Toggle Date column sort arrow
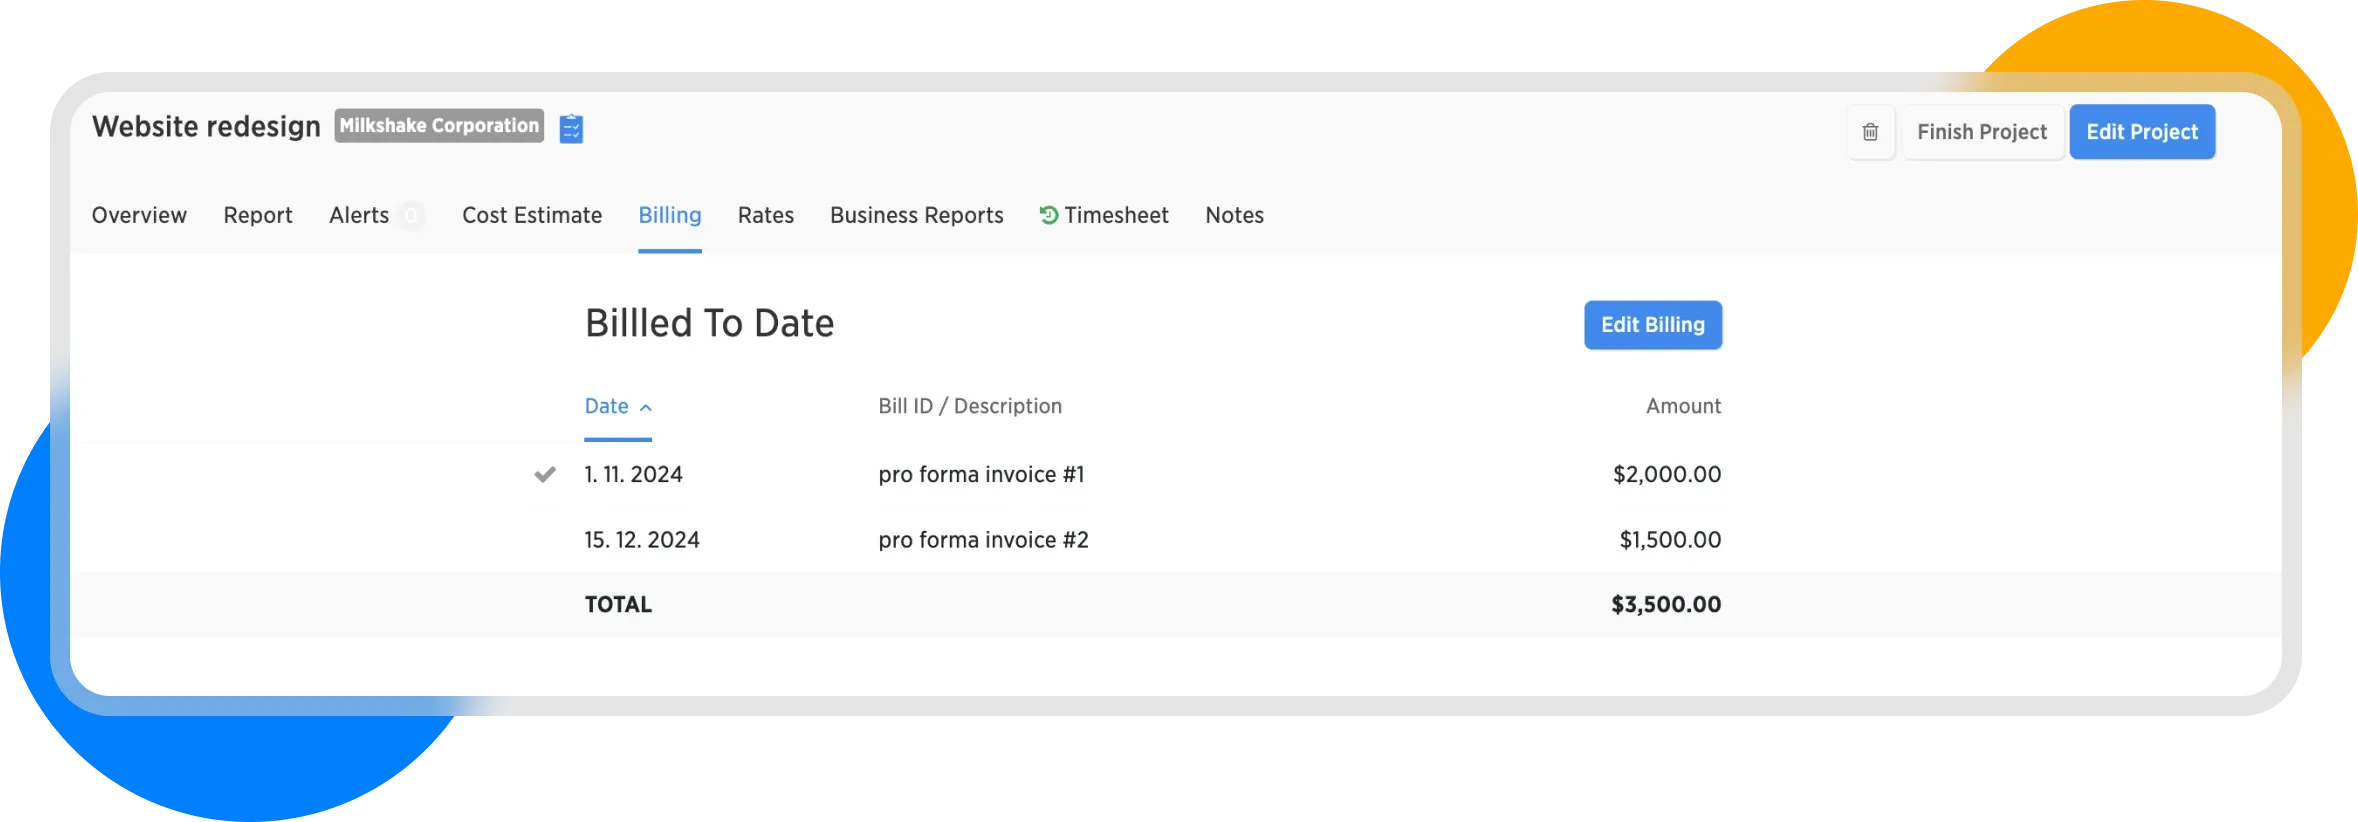Image resolution: width=2358 pixels, height=822 pixels. pyautogui.click(x=646, y=407)
